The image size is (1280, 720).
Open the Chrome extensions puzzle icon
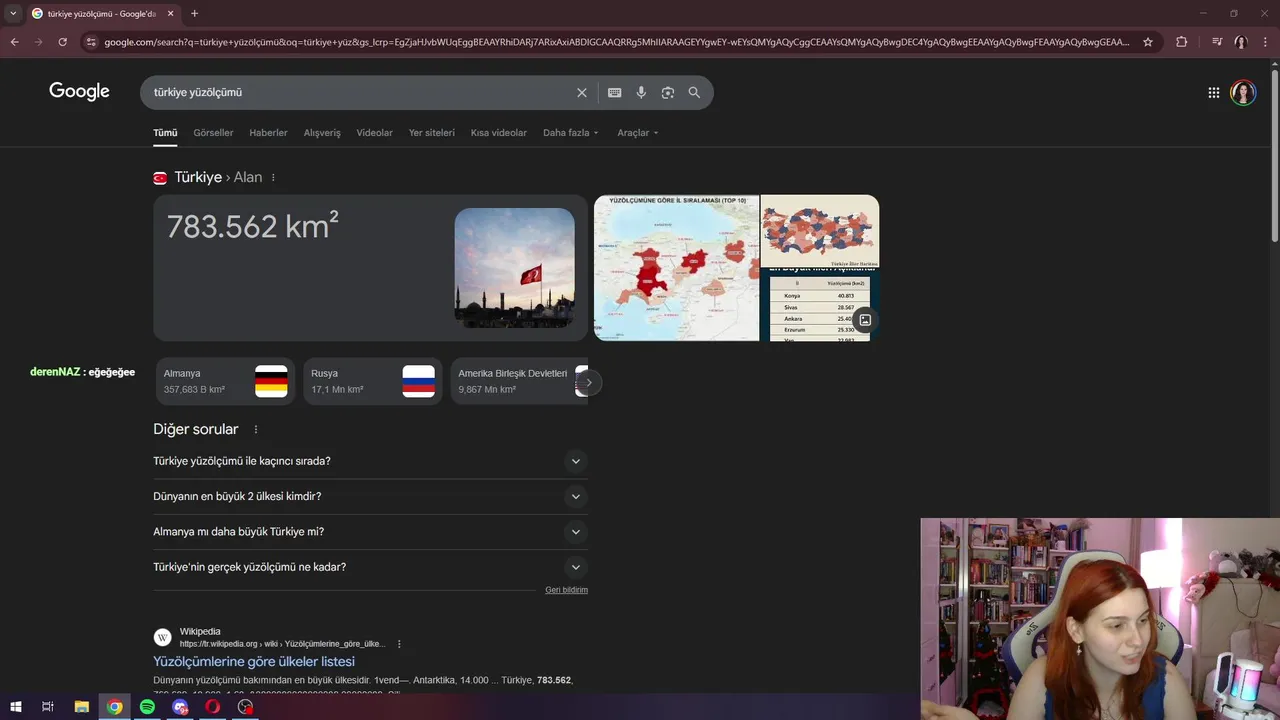[1181, 42]
